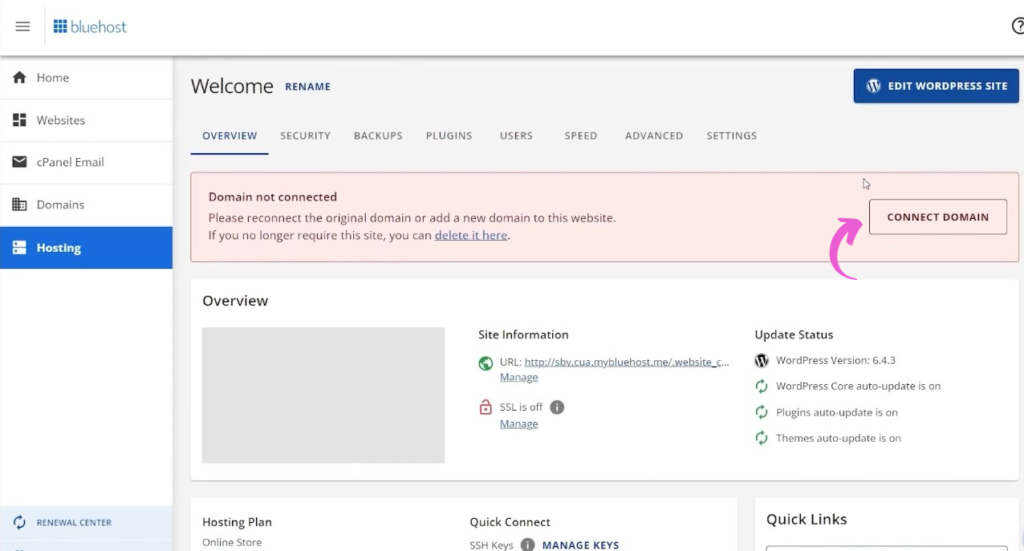Click WordPress Version logo icon

pos(761,360)
